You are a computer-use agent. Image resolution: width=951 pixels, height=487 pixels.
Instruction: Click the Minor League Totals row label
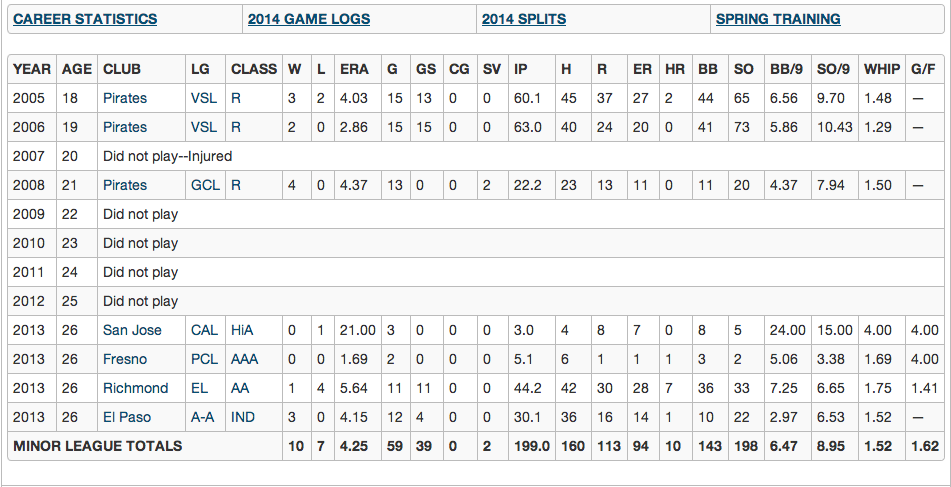[98, 445]
